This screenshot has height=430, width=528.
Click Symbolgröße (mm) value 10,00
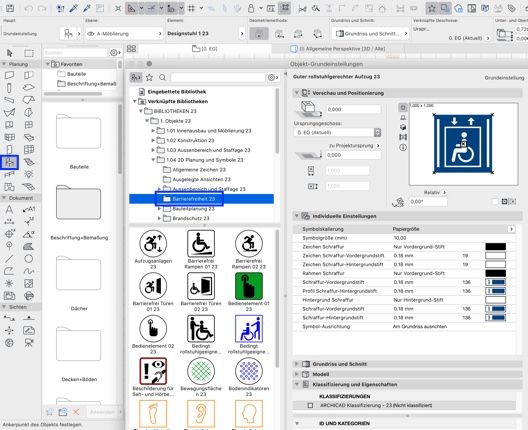point(400,238)
